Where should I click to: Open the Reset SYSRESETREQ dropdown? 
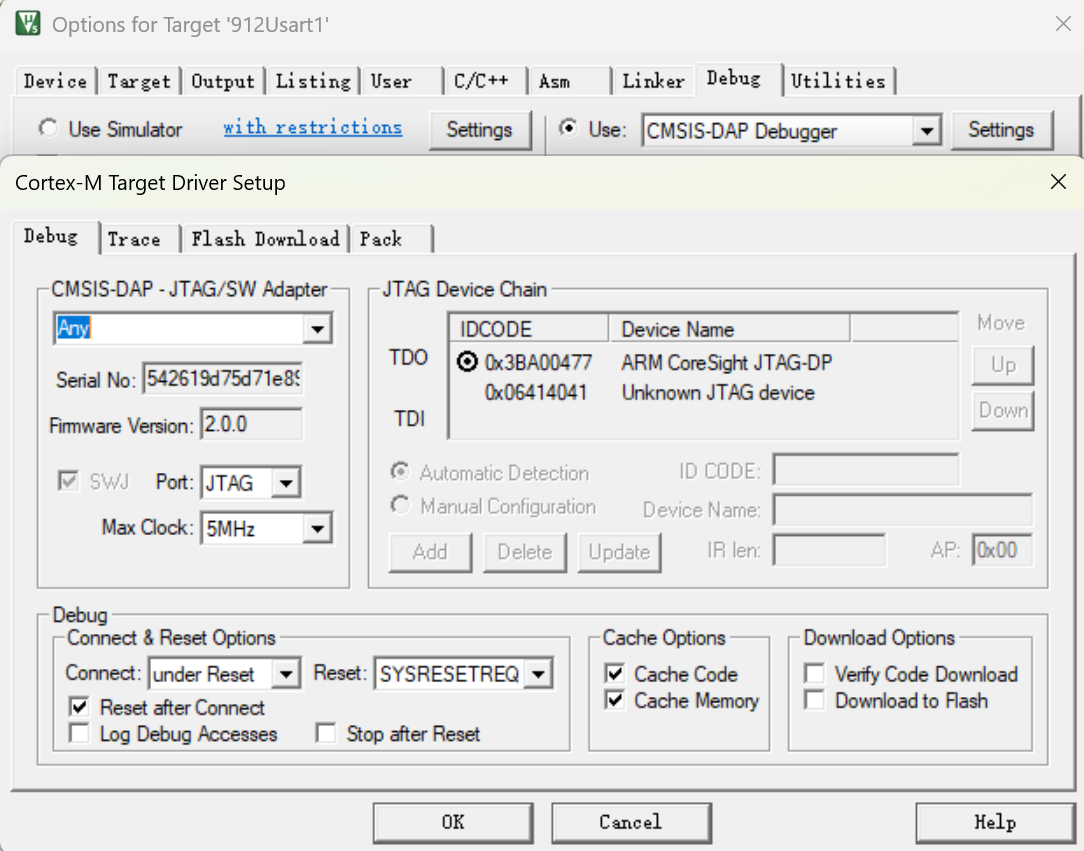point(539,673)
